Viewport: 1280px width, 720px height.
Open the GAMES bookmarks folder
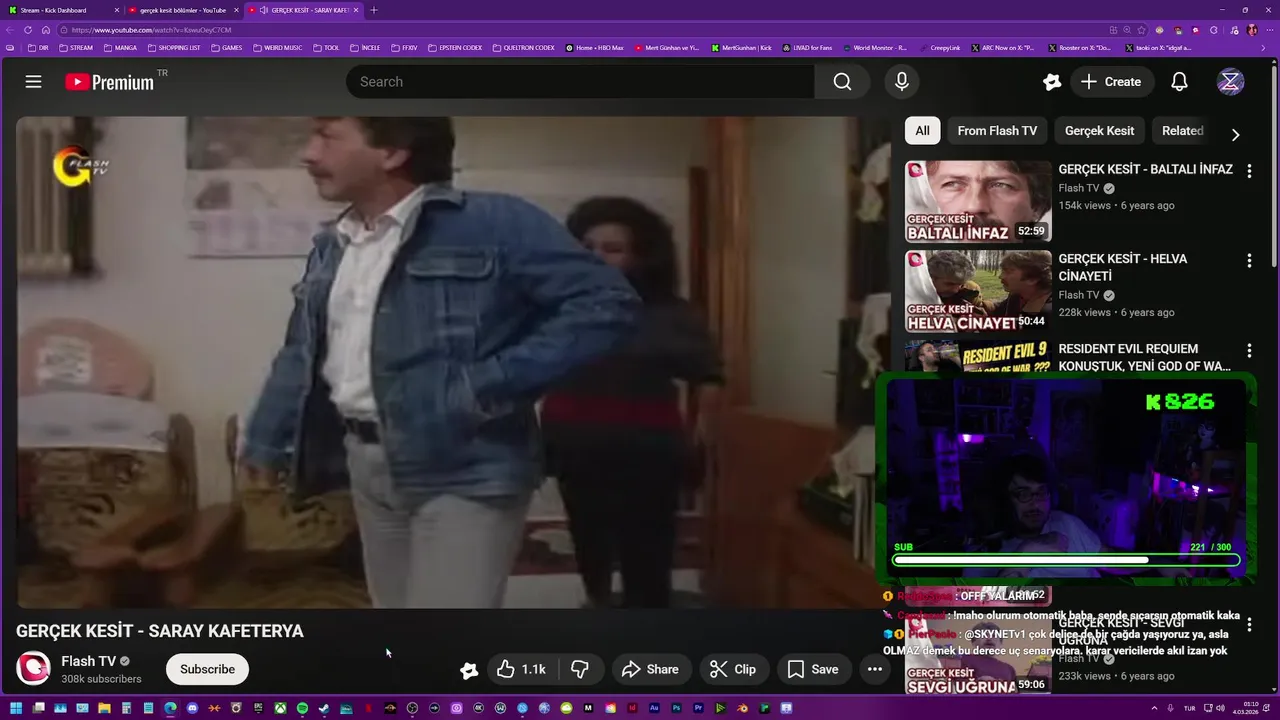coord(227,48)
